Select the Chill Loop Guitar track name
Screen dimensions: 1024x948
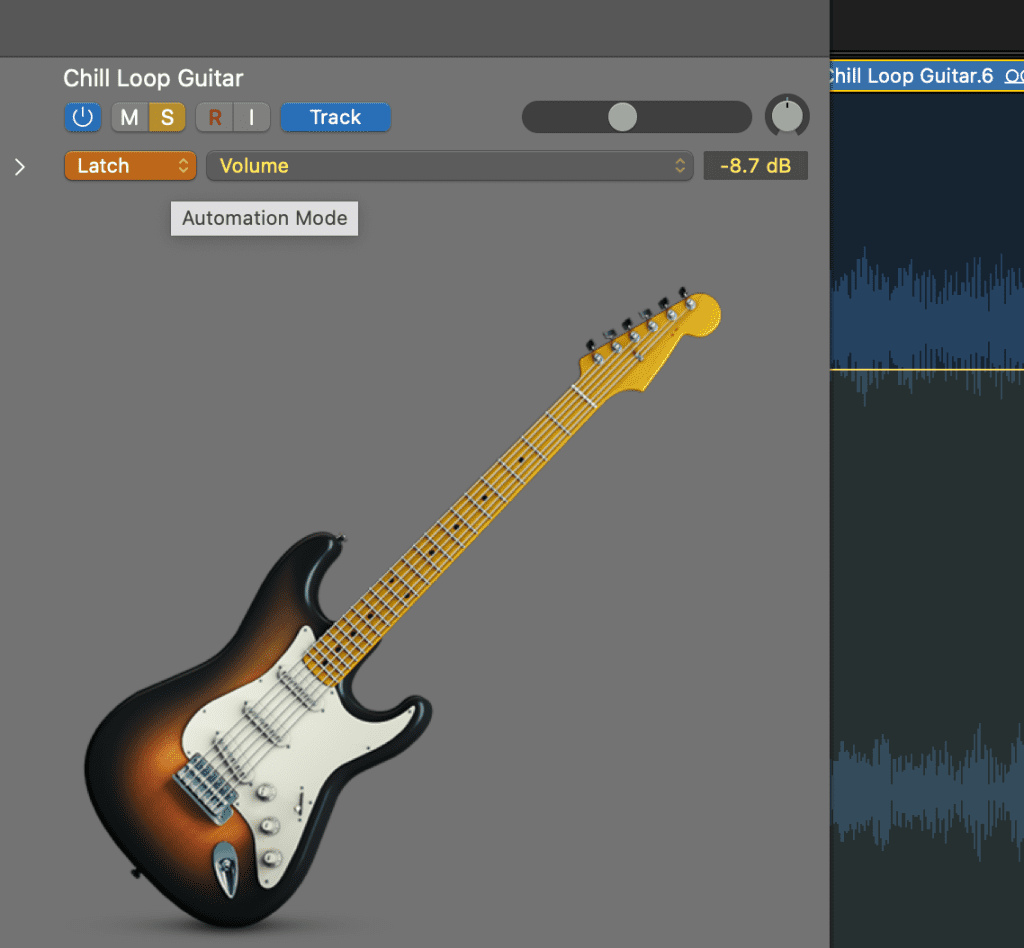(x=153, y=78)
